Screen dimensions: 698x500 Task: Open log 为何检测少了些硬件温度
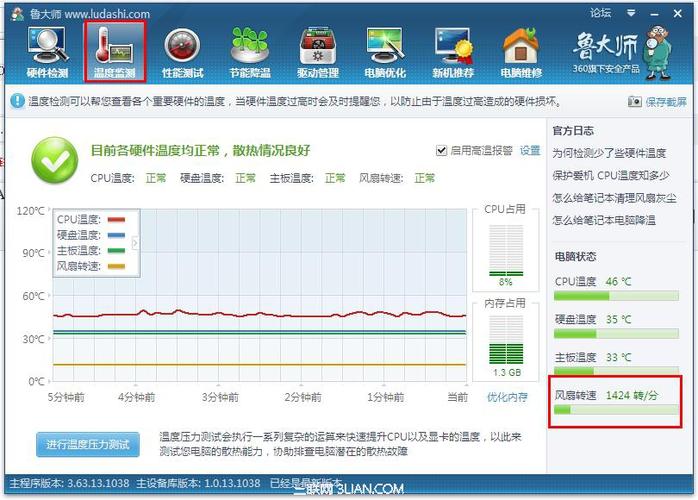point(609,153)
